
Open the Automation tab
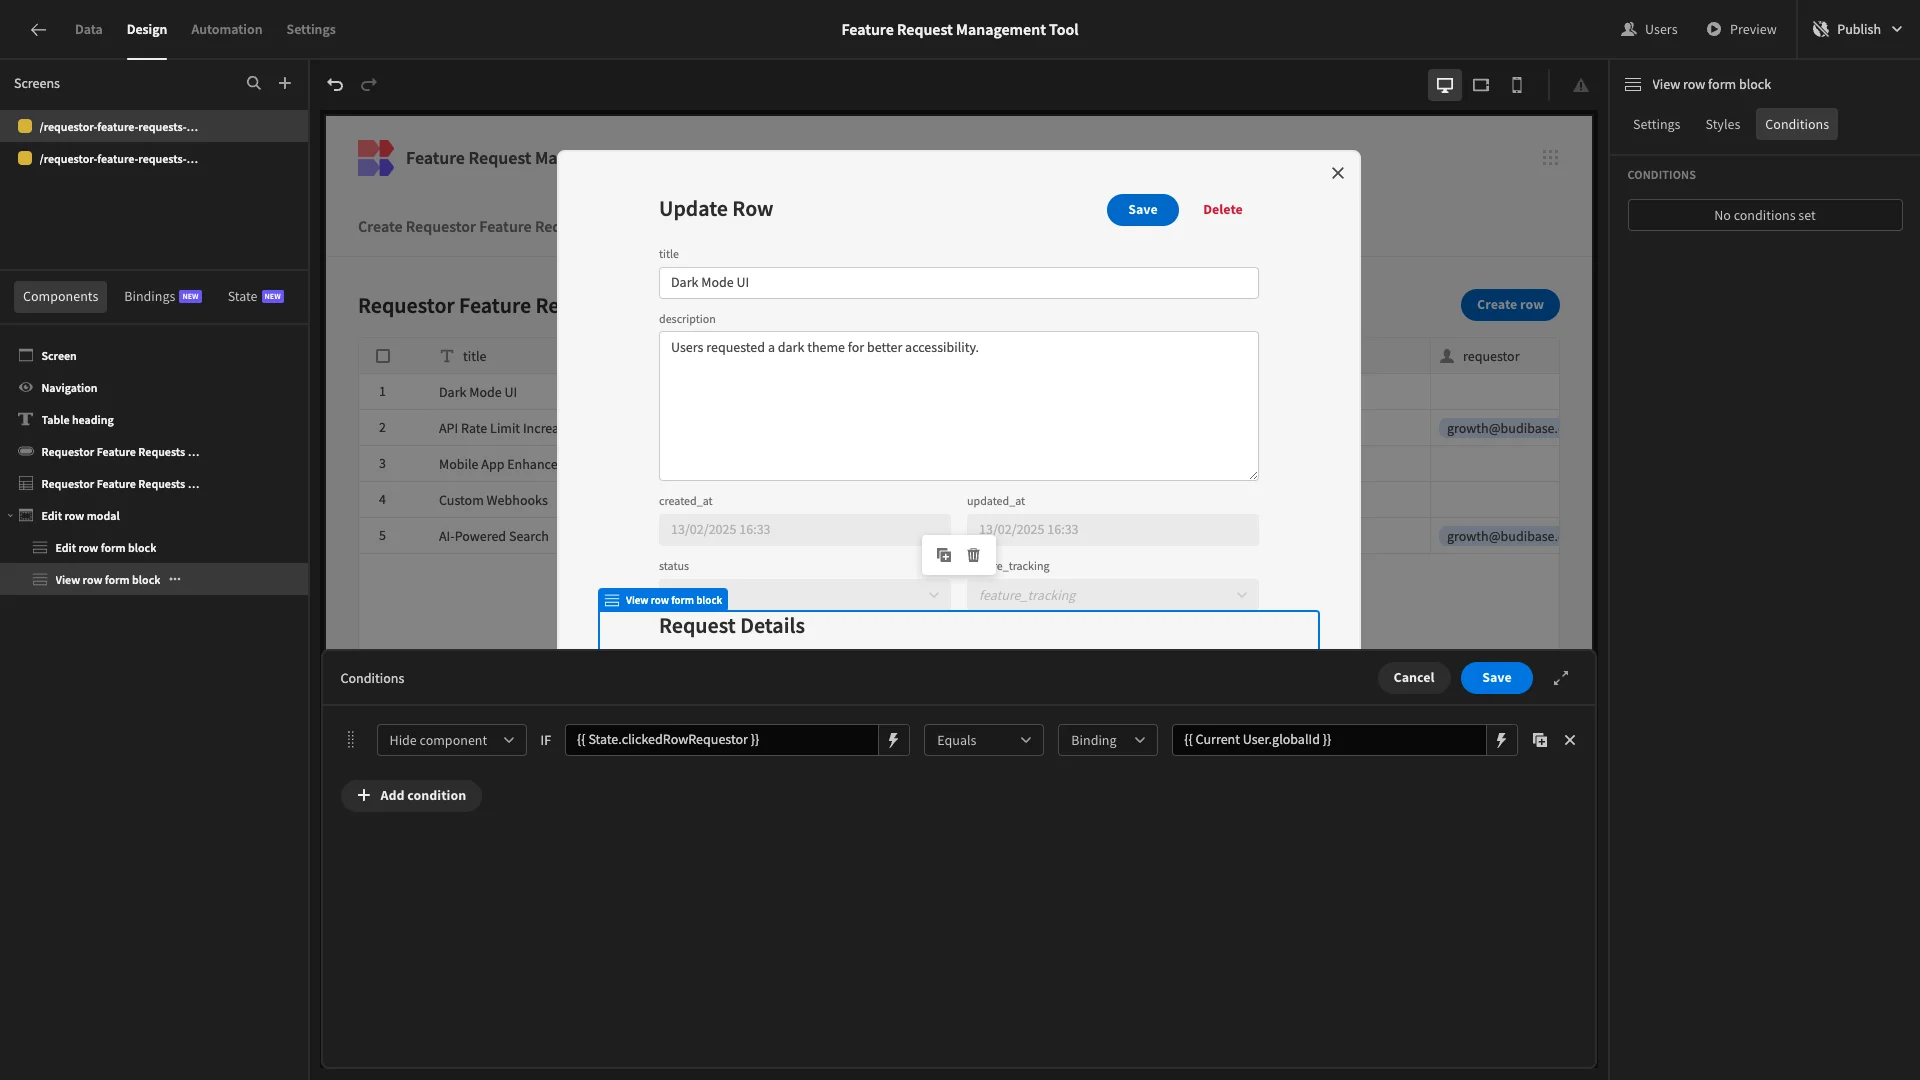tap(226, 29)
